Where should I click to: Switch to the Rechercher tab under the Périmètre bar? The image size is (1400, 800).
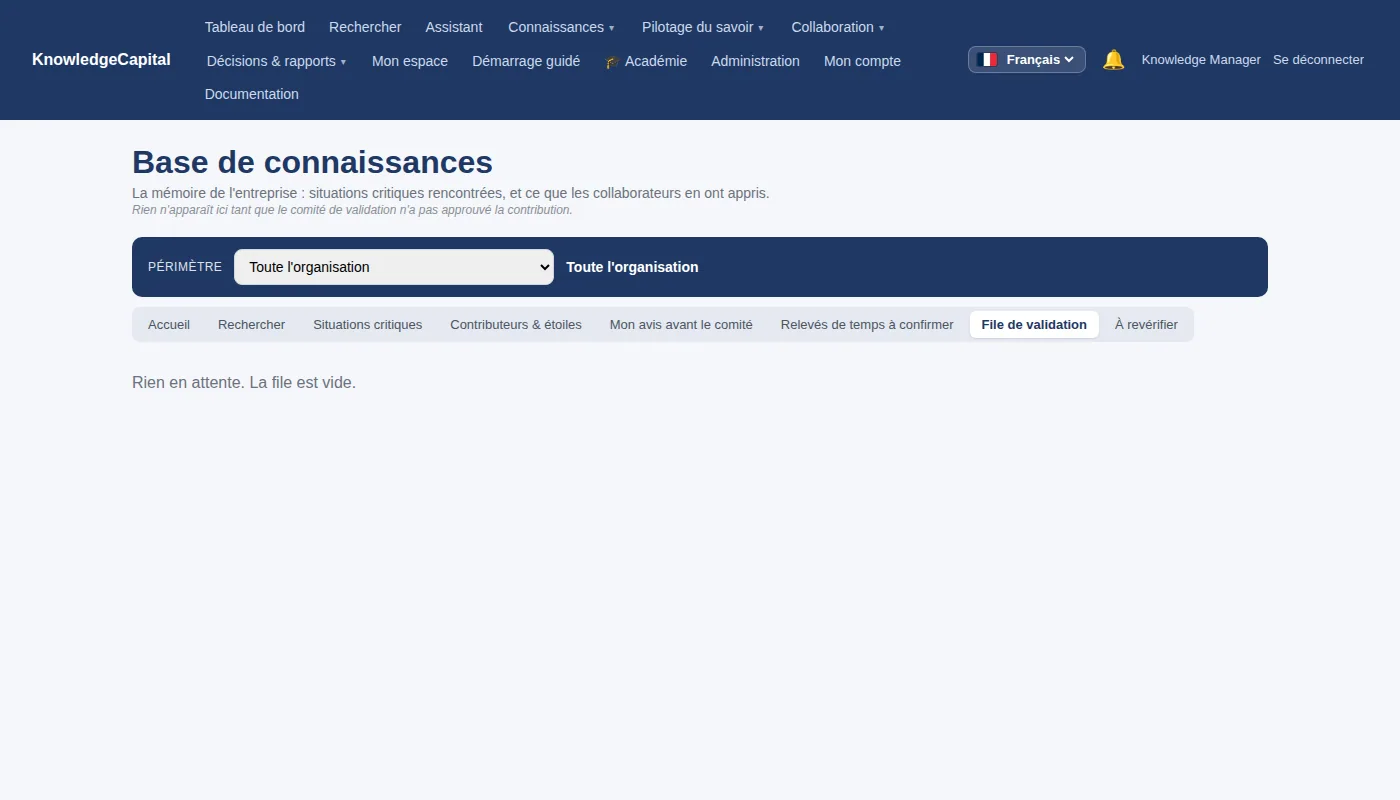(252, 325)
